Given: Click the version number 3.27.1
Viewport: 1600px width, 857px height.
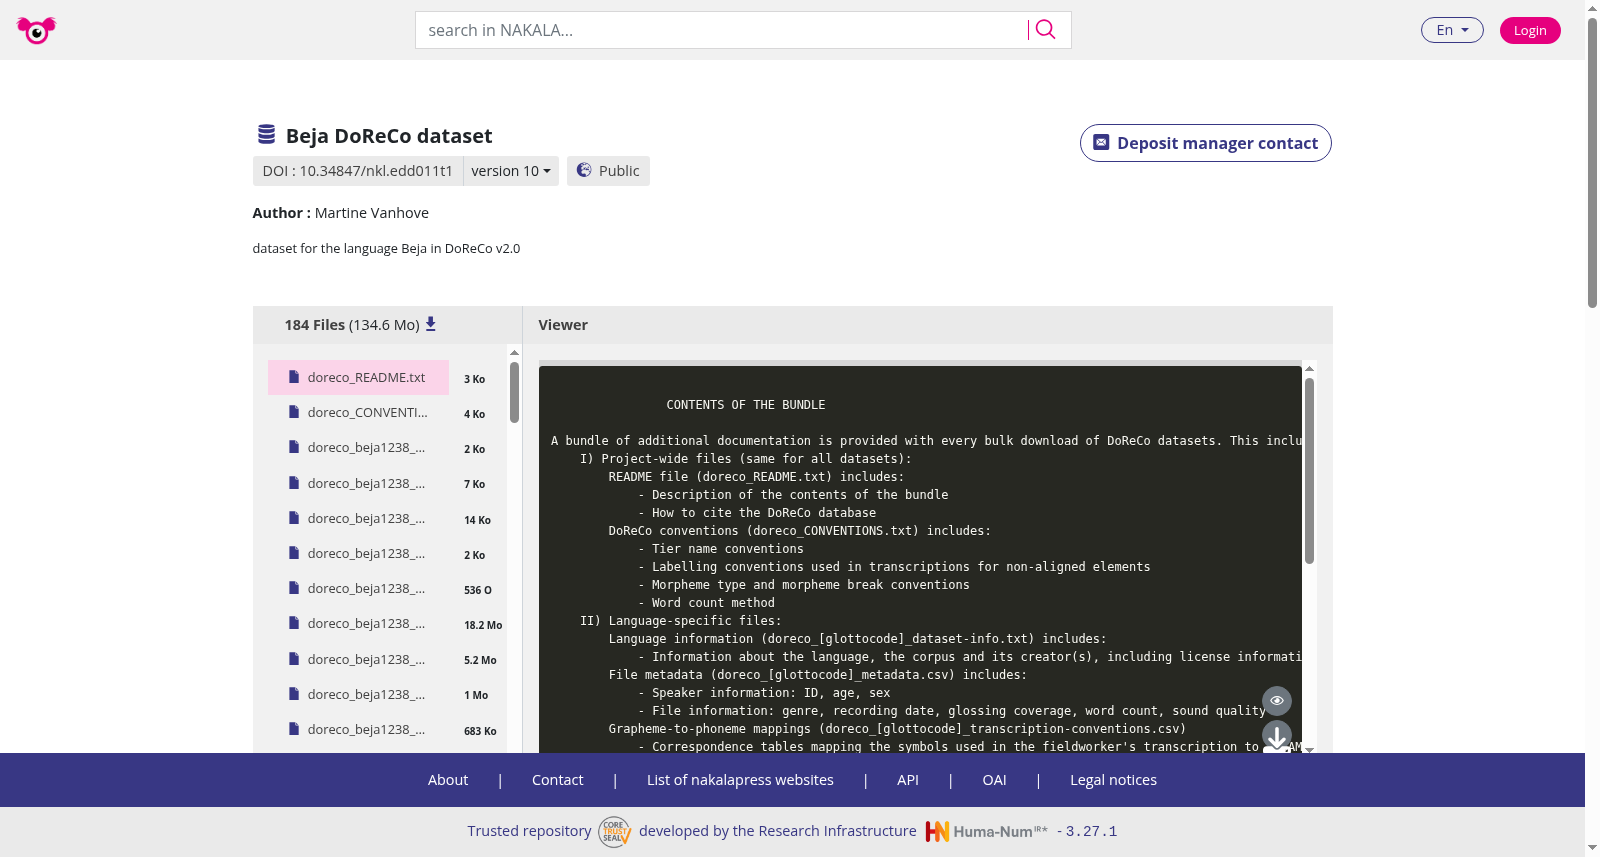Looking at the screenshot, I should (1091, 831).
